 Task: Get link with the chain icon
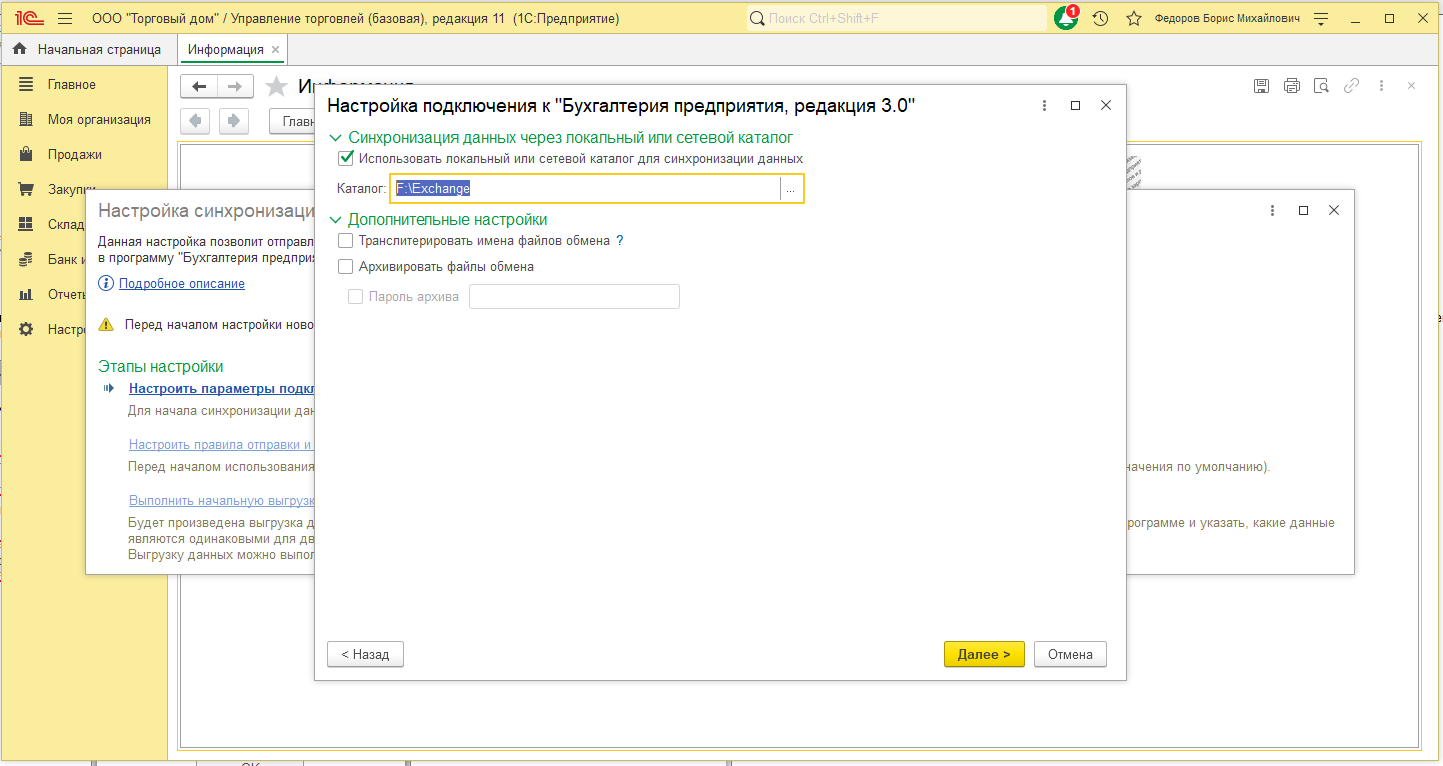(x=1351, y=86)
